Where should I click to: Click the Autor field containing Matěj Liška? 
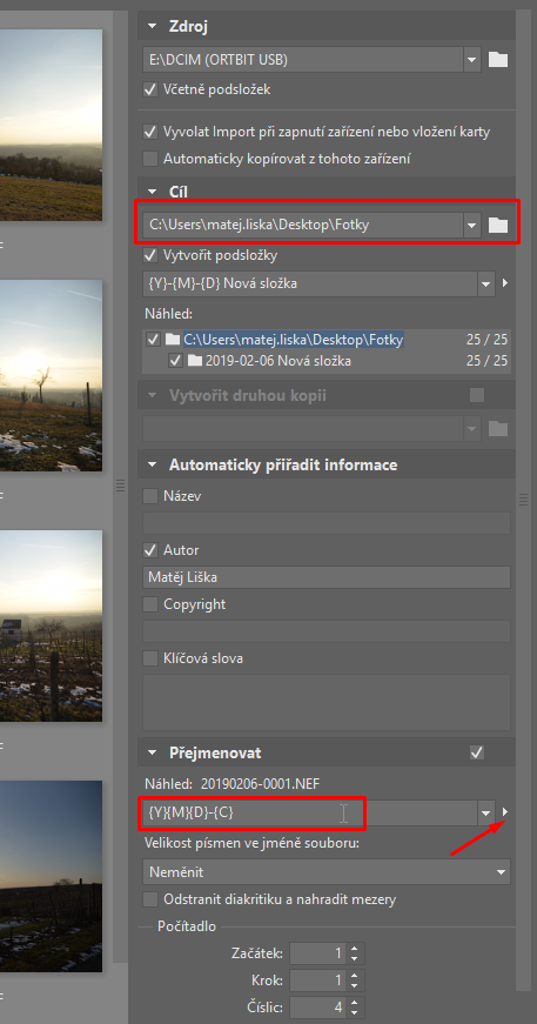[327, 577]
